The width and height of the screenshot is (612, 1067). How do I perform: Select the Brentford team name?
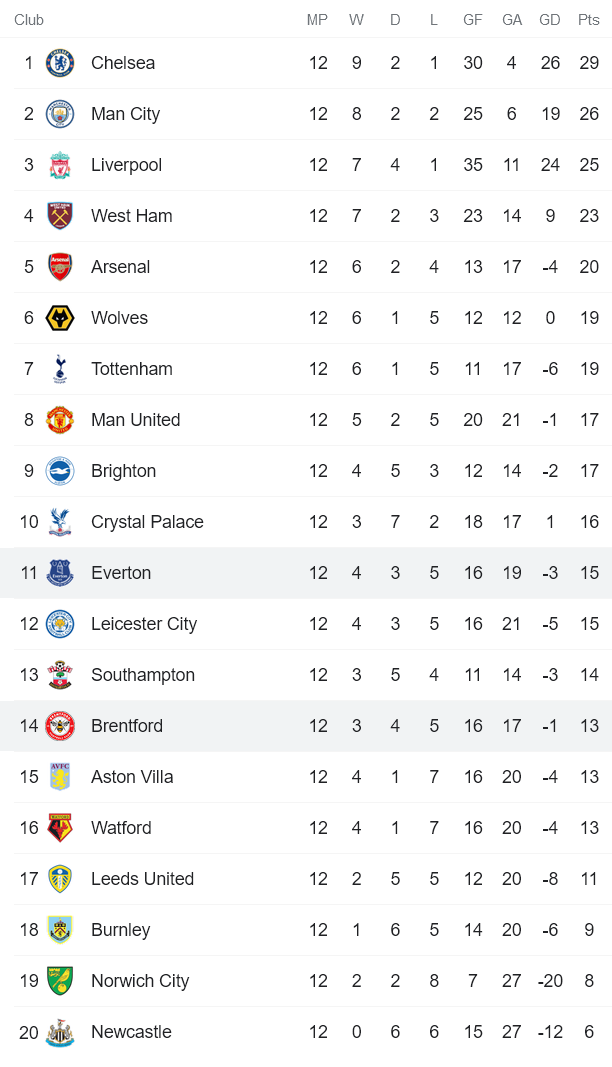[x=127, y=726]
